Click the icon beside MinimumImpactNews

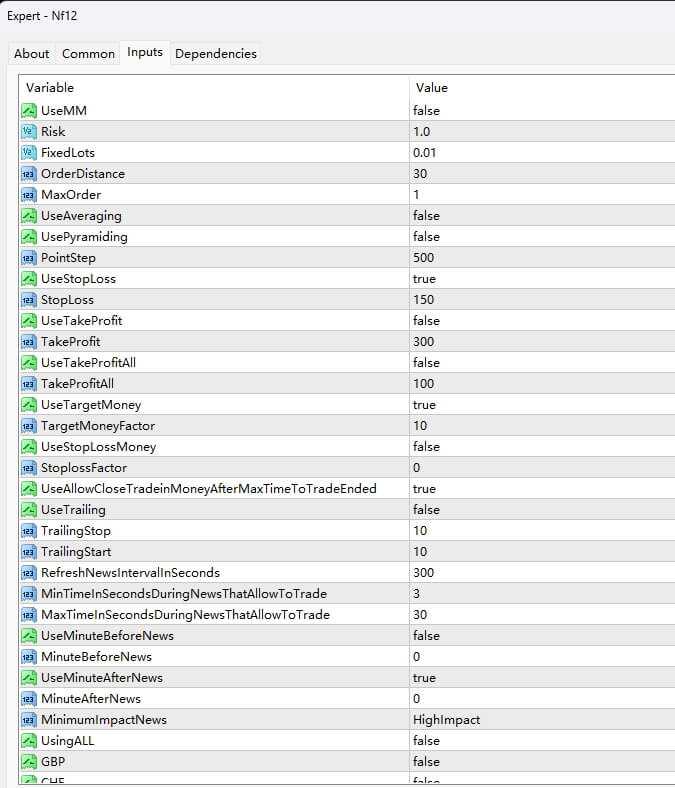pos(28,719)
